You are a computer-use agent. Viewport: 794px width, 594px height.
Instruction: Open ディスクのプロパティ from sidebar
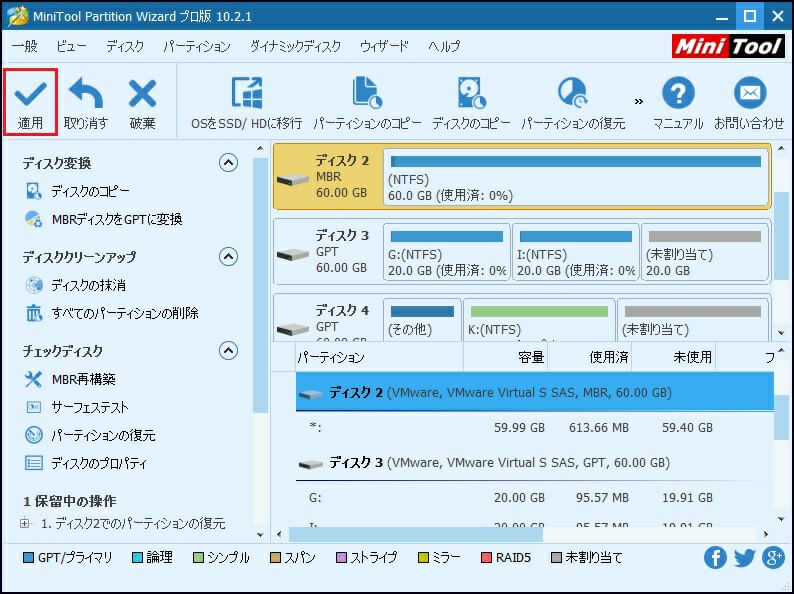pyautogui.click(x=99, y=463)
